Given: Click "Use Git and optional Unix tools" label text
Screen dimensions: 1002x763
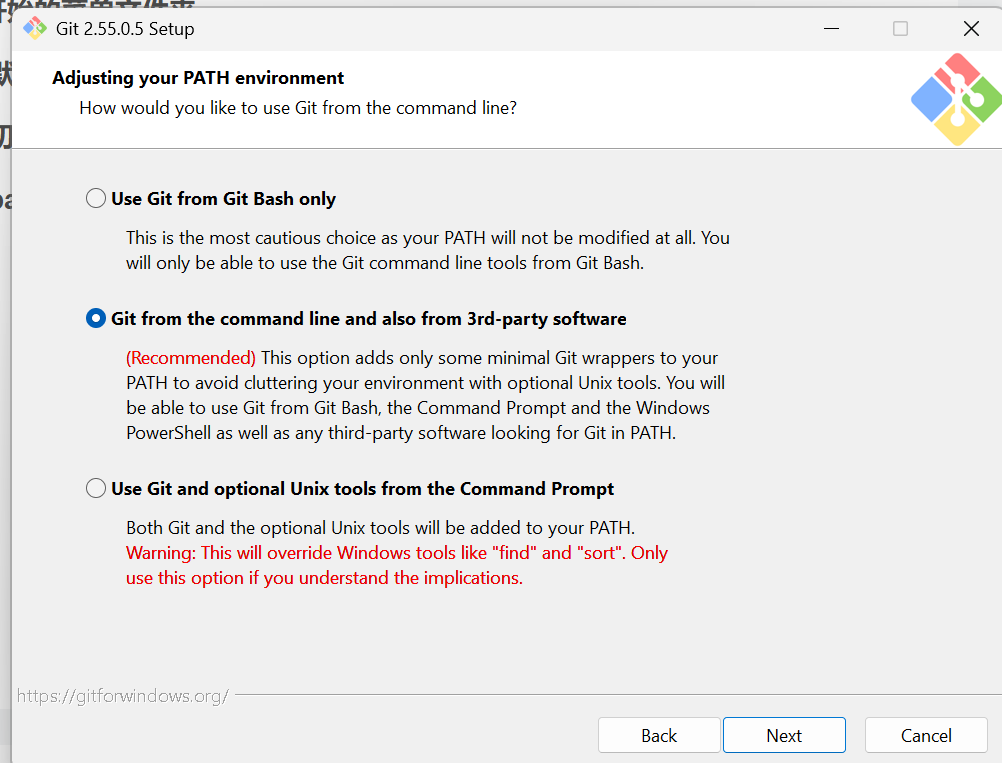Looking at the screenshot, I should [x=362, y=489].
